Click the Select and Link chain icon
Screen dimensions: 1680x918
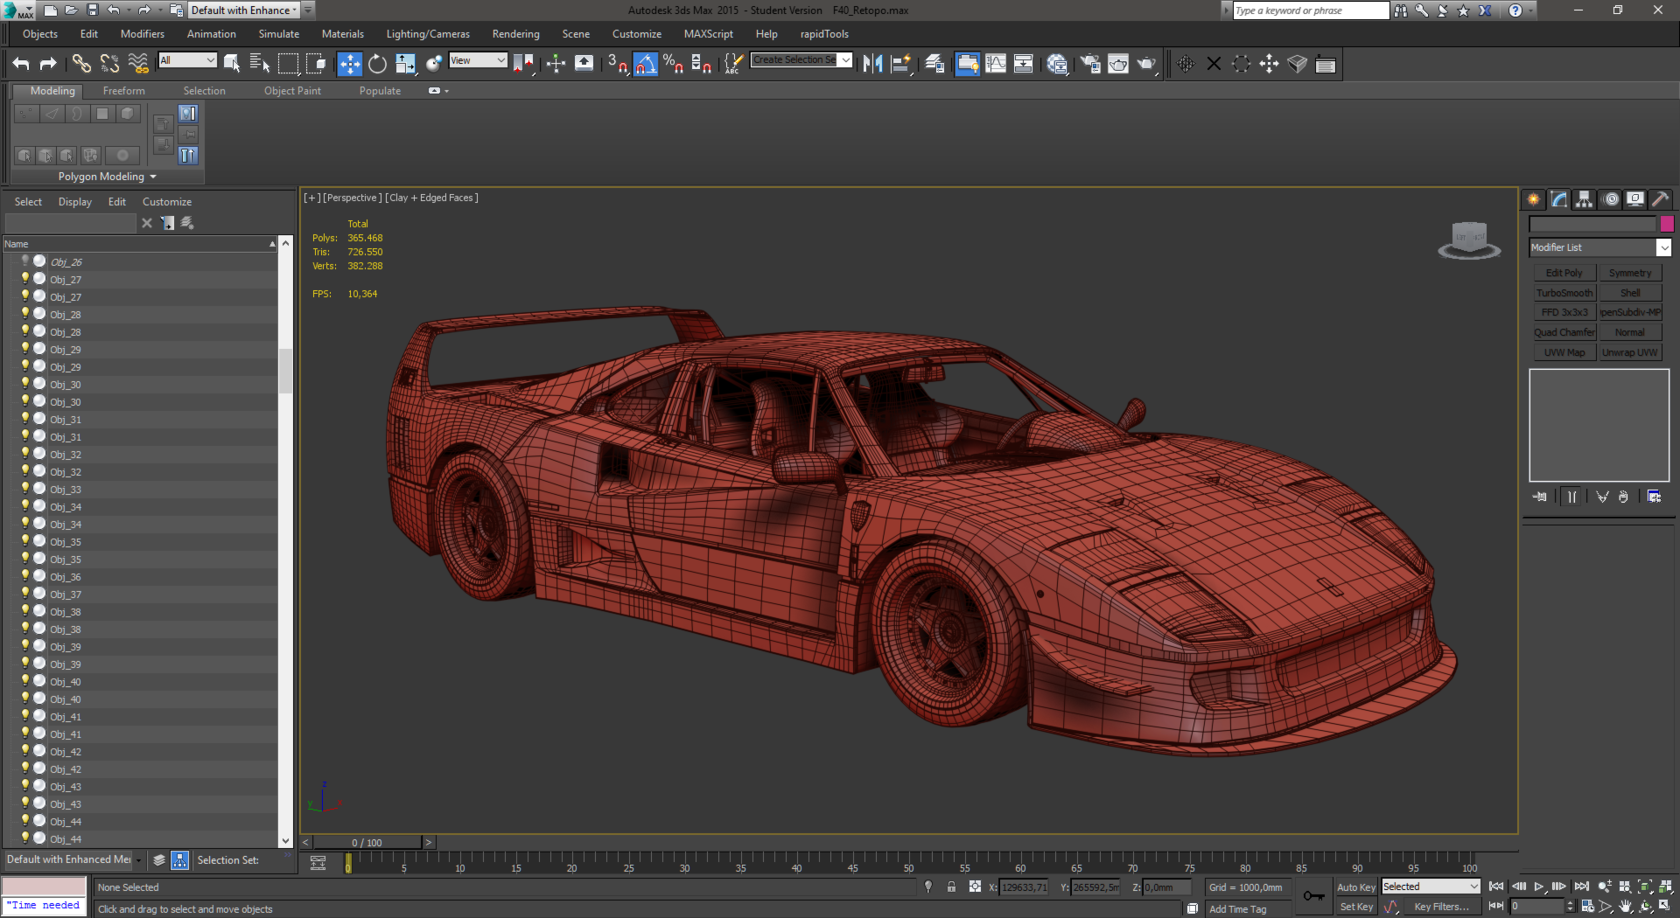81,64
